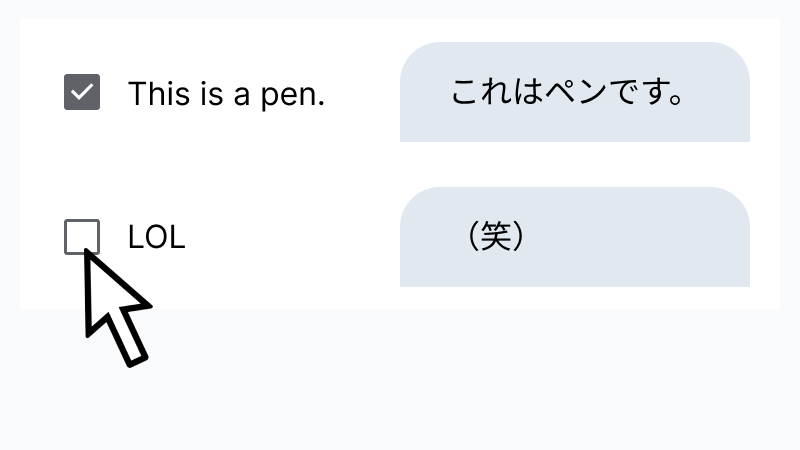Click the empty square box beside LOL
800x450 pixels.
click(x=82, y=237)
